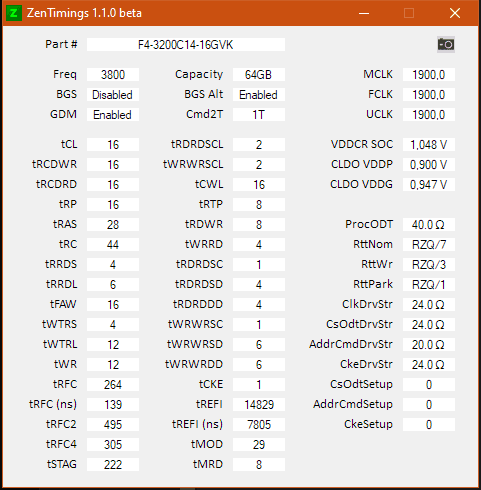Click the AddrCmdDrvStr value 20.0 Ω

coord(429,344)
